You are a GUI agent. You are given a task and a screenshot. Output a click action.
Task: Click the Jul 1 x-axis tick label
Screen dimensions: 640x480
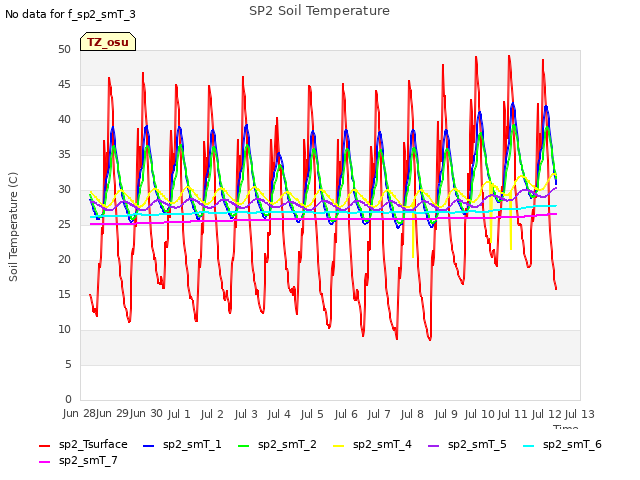coord(179,414)
